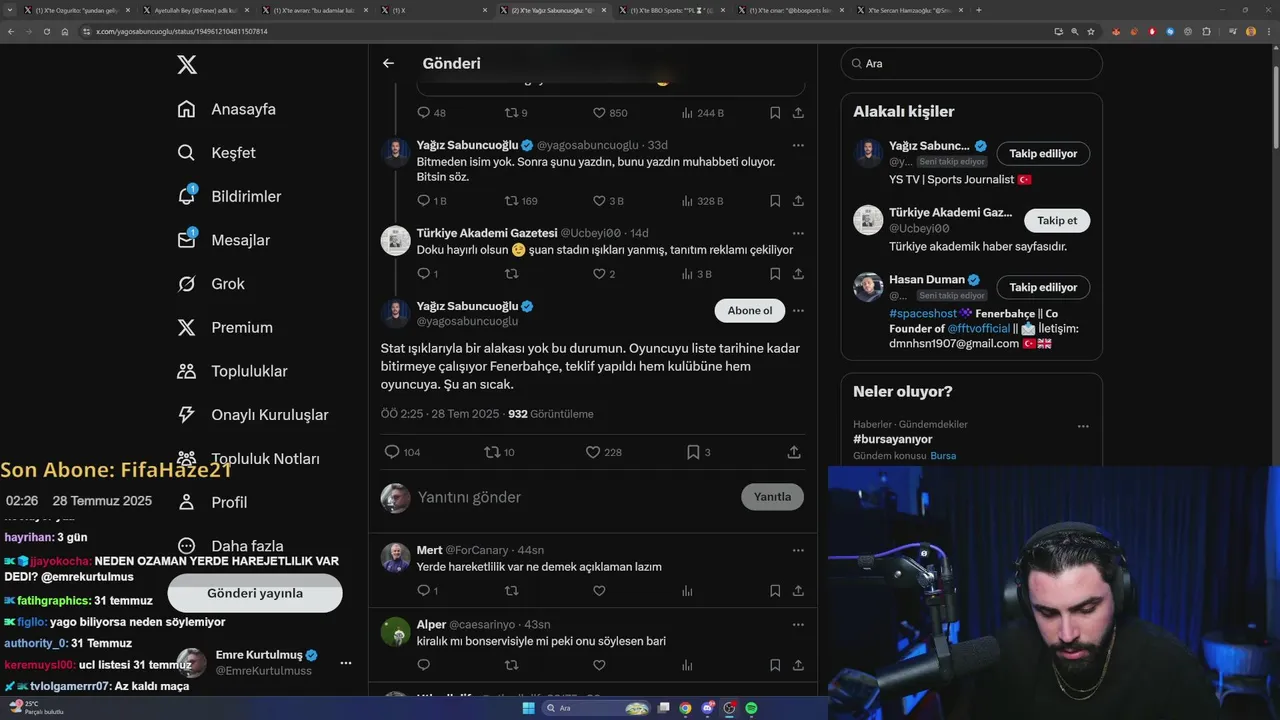Open more options on Alper's reply

coord(798,624)
